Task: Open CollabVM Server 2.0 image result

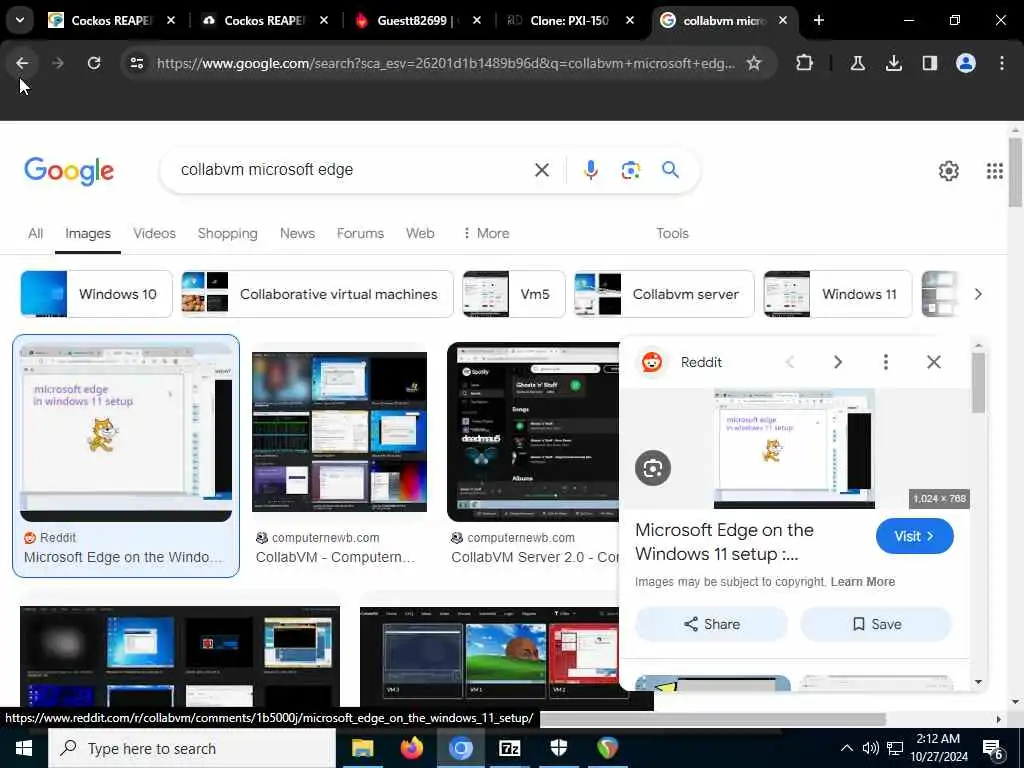Action: click(x=533, y=432)
